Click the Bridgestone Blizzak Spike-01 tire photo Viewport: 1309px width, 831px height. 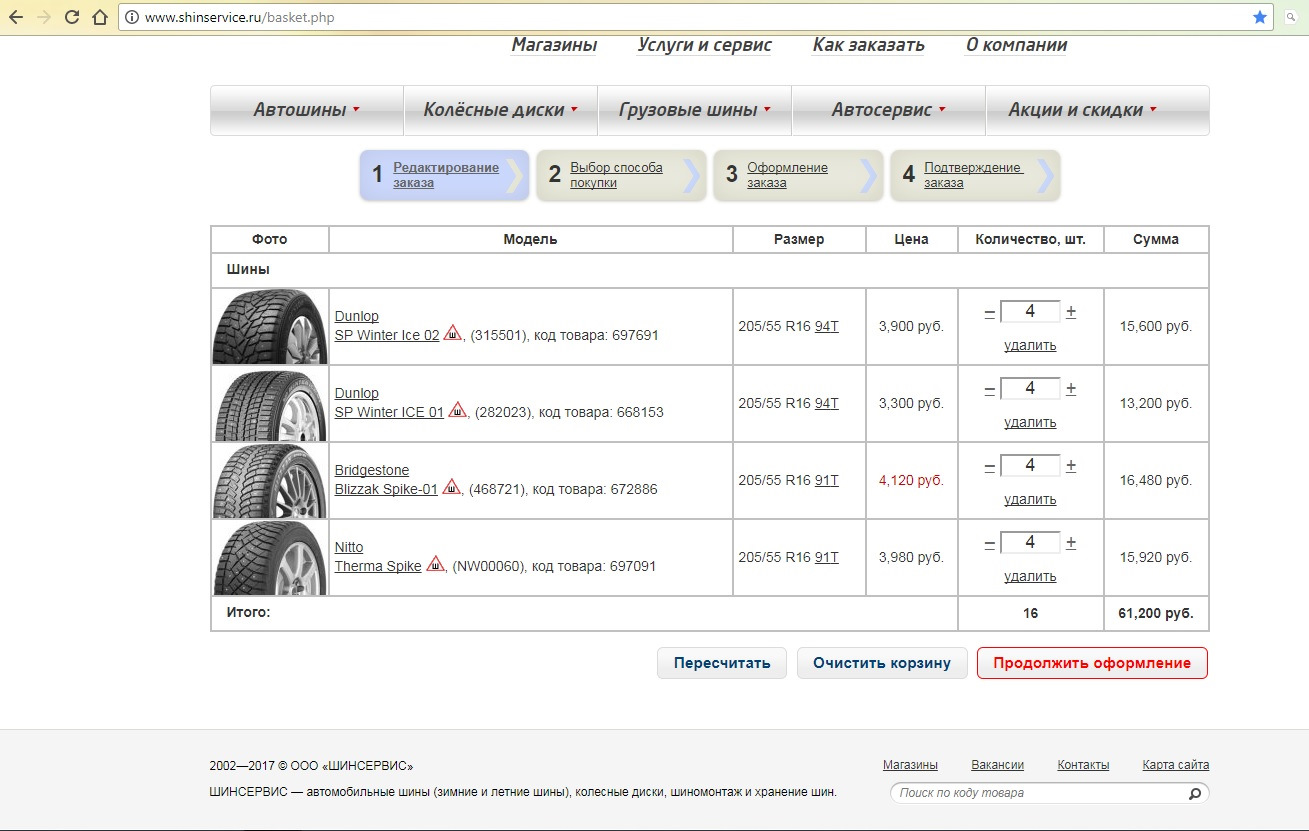pyautogui.click(x=270, y=480)
